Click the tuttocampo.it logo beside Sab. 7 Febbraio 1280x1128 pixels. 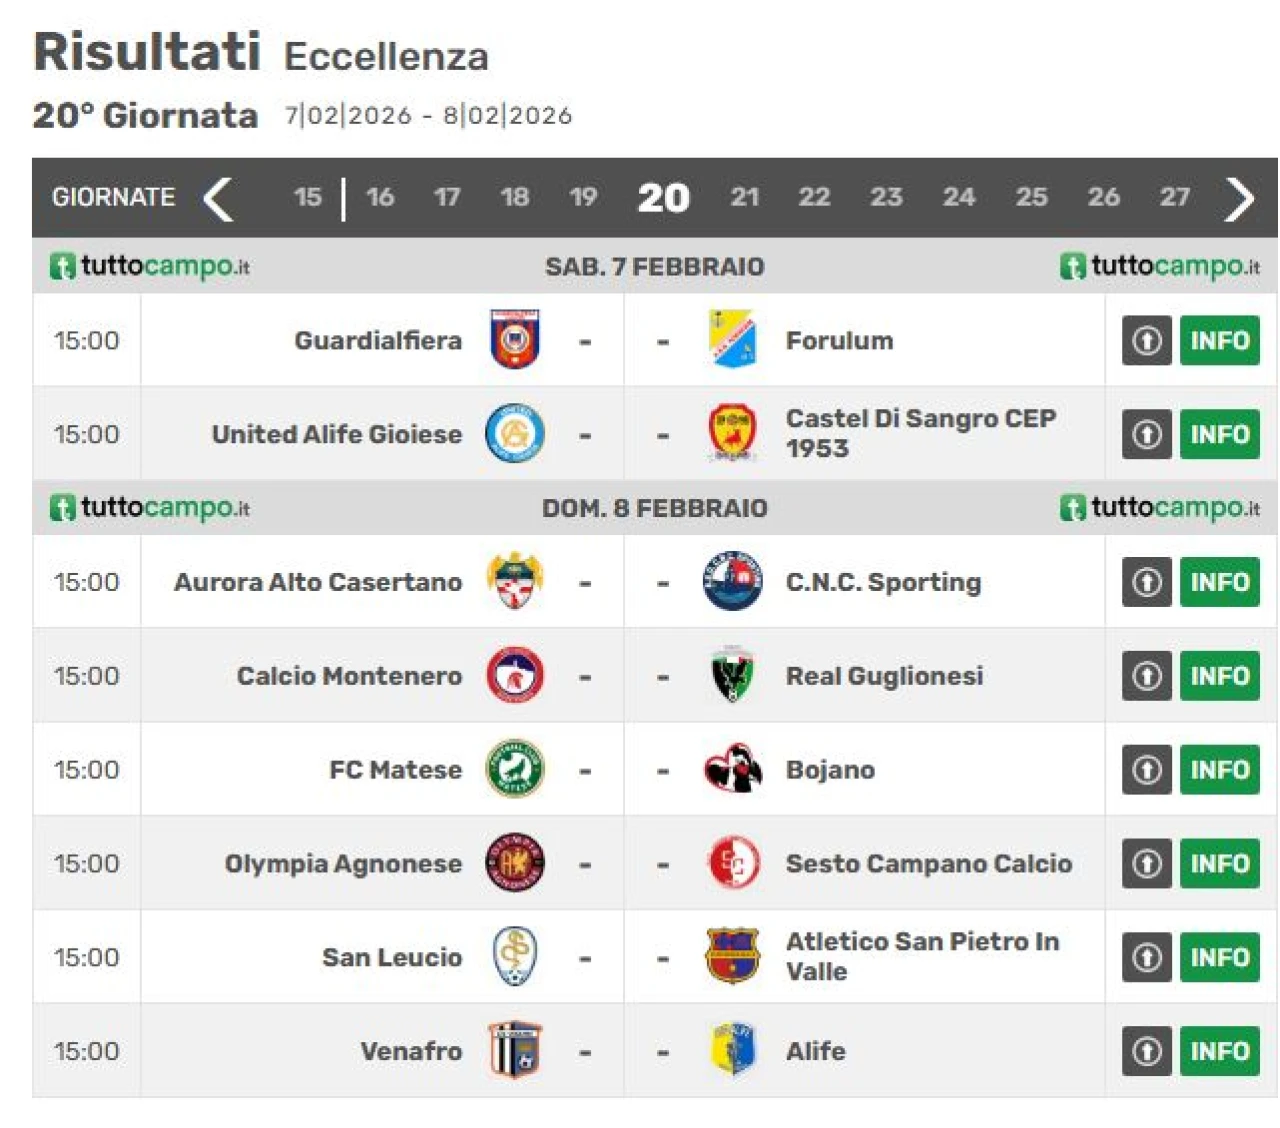pyautogui.click(x=150, y=267)
